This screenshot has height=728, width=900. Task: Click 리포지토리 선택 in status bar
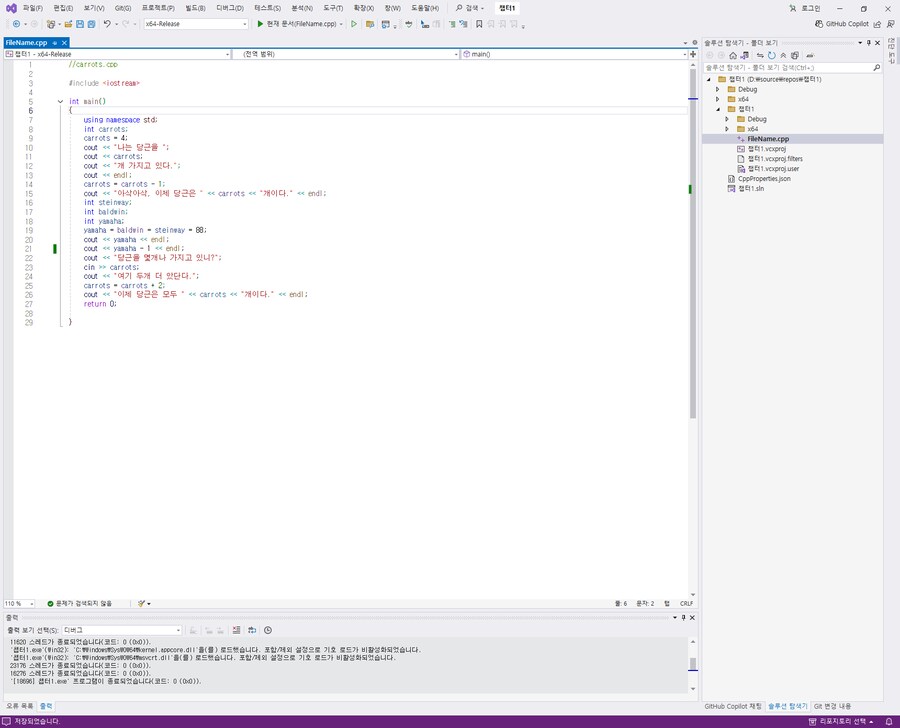pos(841,722)
